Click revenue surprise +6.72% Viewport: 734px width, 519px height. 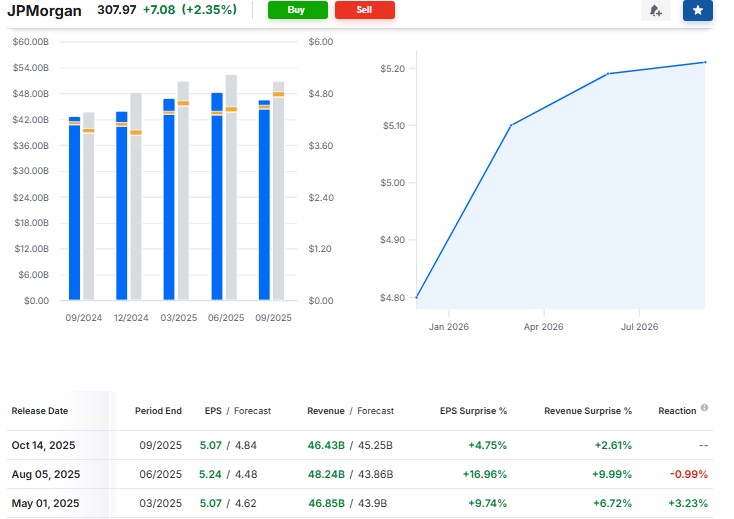pos(612,503)
